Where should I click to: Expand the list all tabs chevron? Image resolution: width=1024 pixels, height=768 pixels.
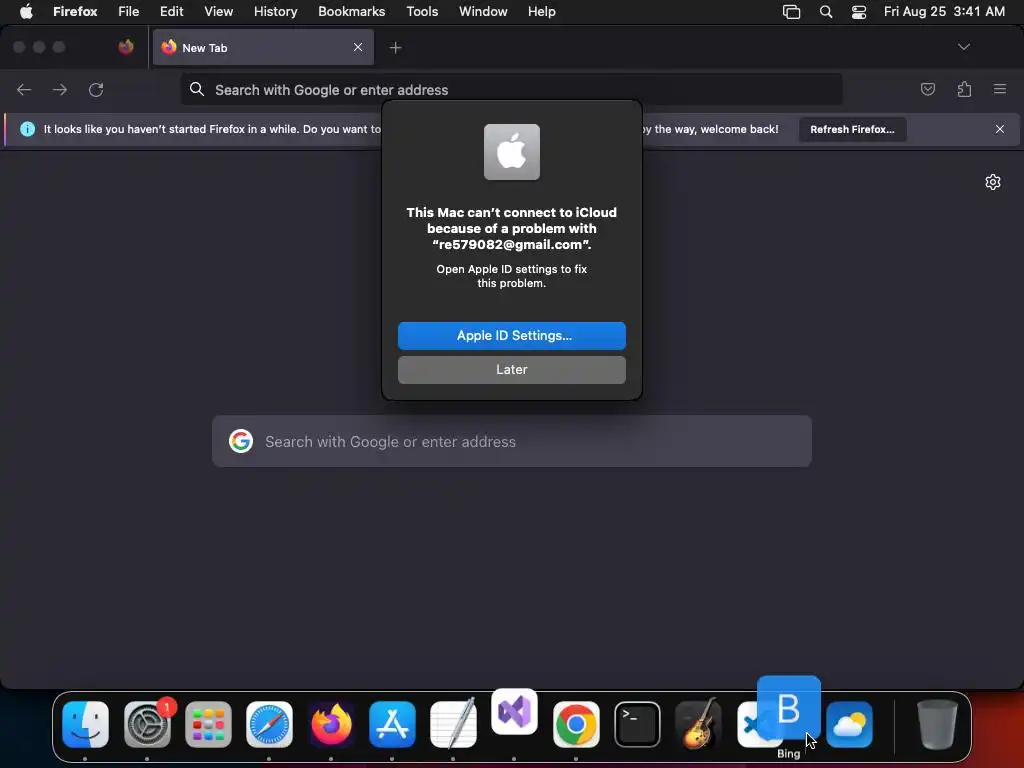pos(963,47)
